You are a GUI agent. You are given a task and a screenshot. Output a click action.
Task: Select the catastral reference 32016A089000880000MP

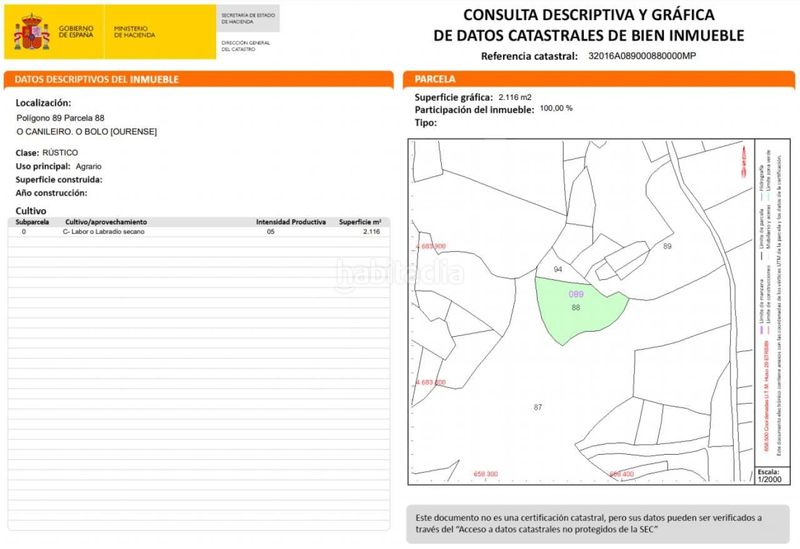(x=642, y=56)
